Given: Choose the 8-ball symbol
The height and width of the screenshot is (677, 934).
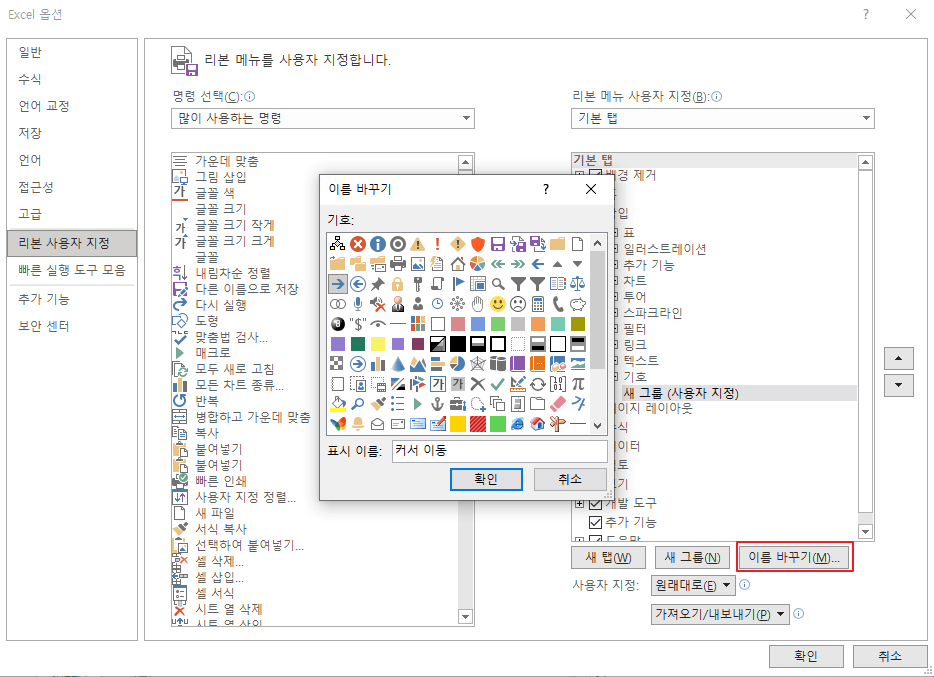Looking at the screenshot, I should click(x=338, y=324).
